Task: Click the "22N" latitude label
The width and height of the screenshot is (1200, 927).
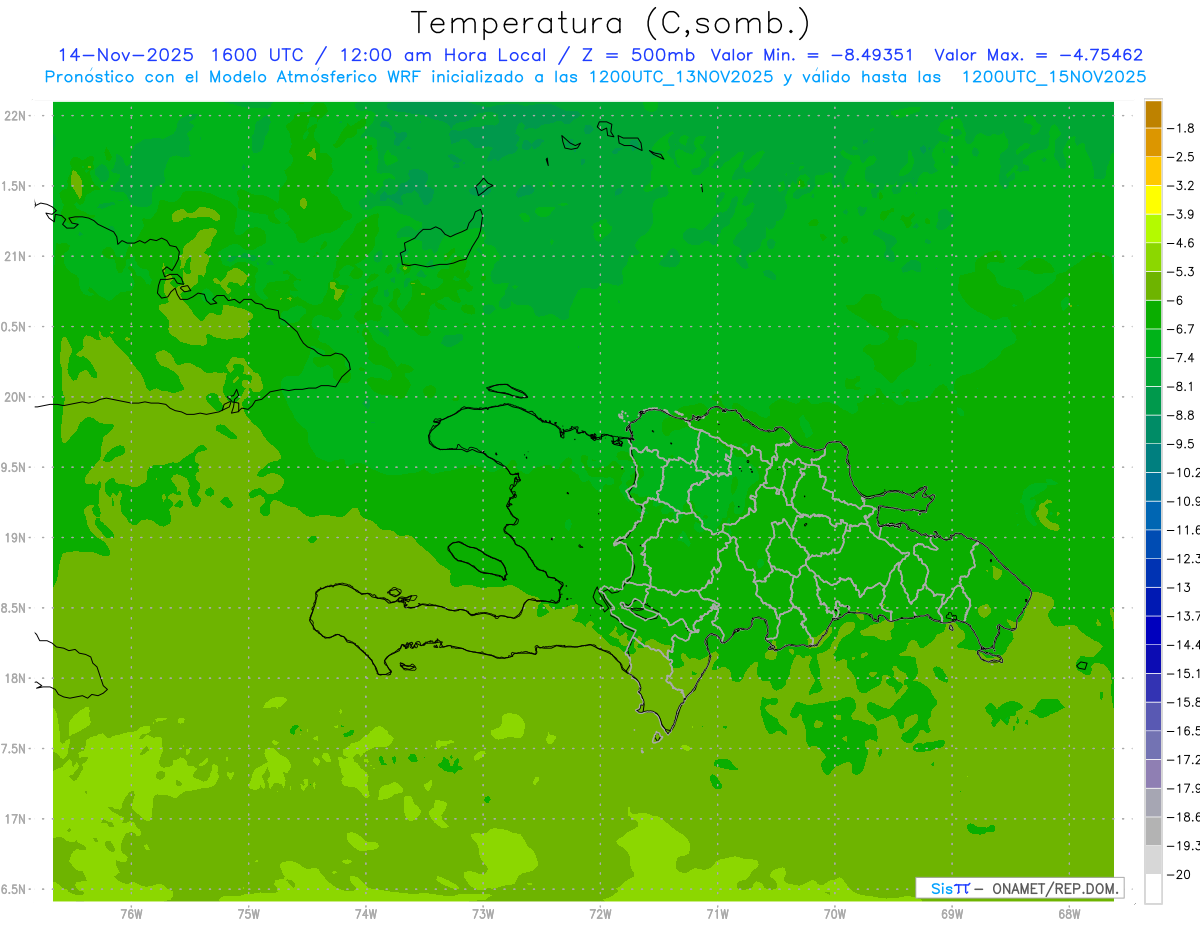Action: (15, 116)
